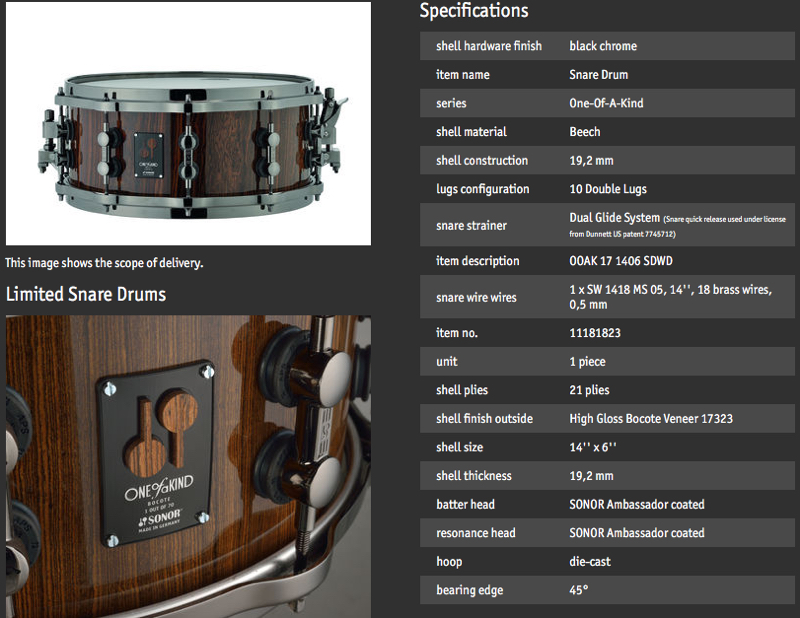This screenshot has width=800, height=618.
Task: Select the resonance head "SONOR Ambassador coated" value
Action: tap(637, 533)
